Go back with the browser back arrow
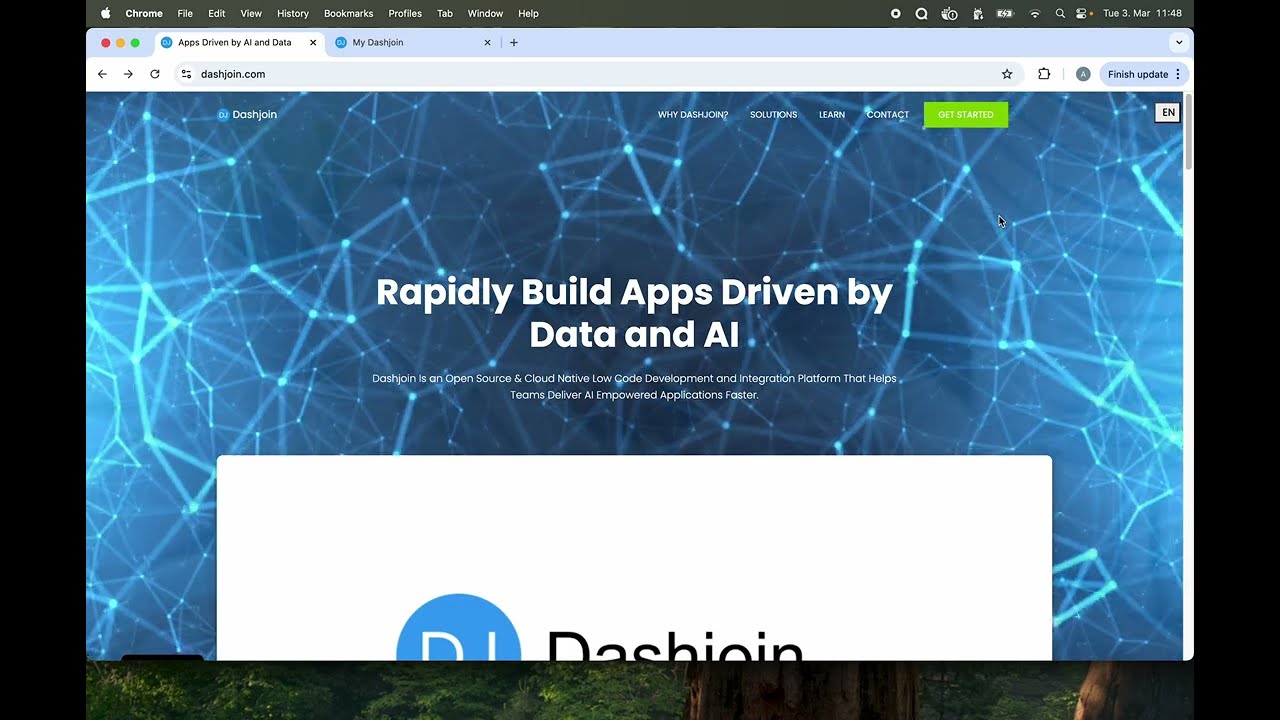Screen dimensions: 1280x720 pos(102,74)
